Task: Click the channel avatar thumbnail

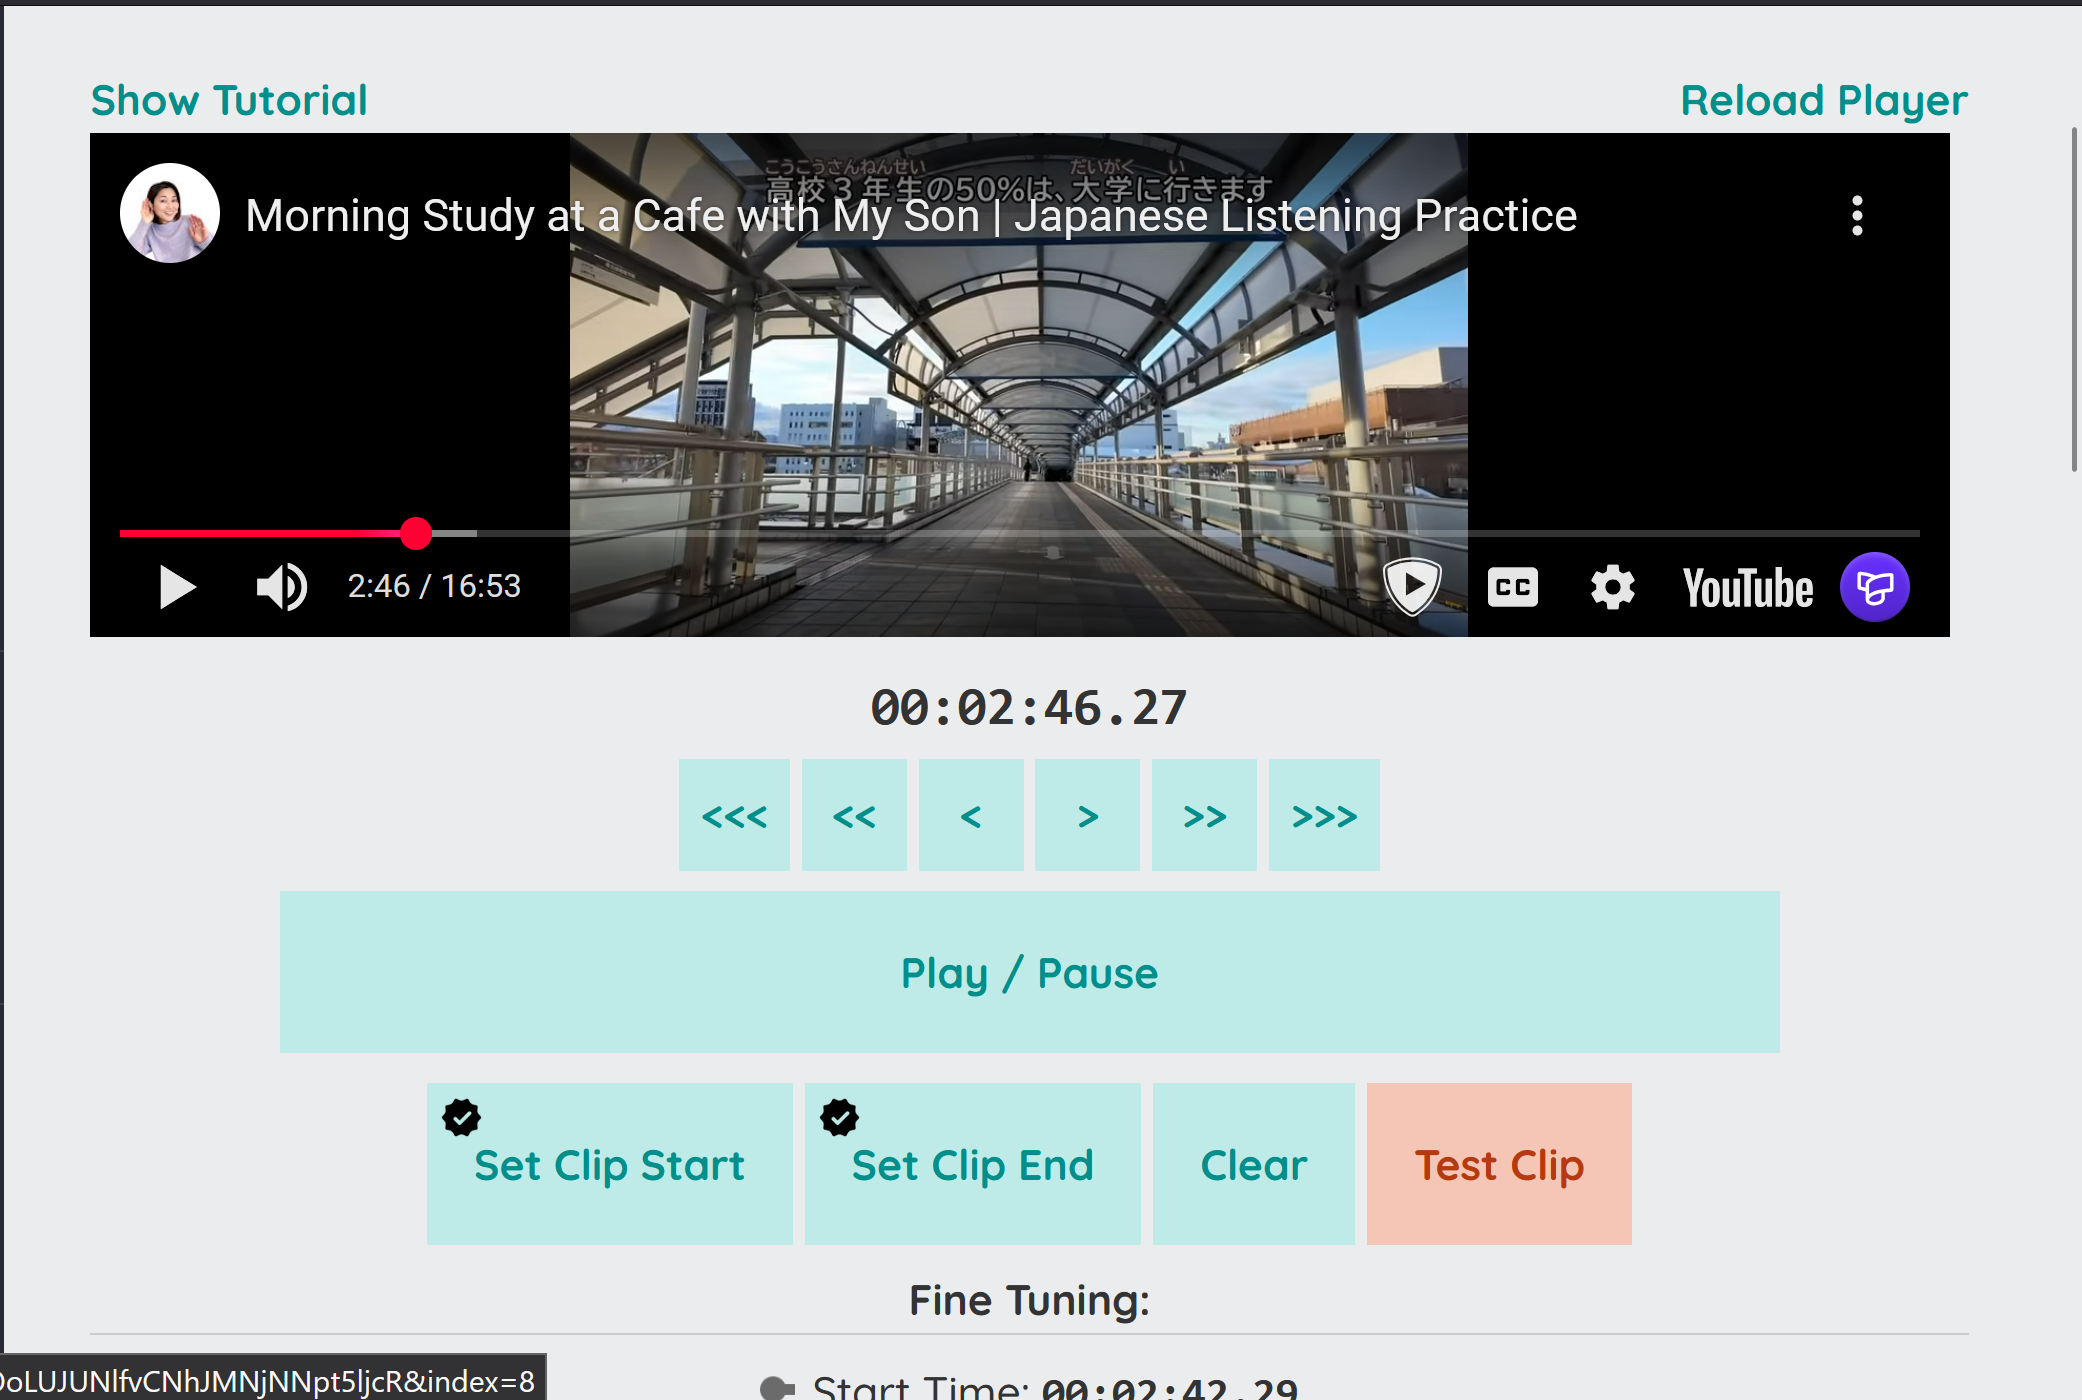Action: (170, 214)
